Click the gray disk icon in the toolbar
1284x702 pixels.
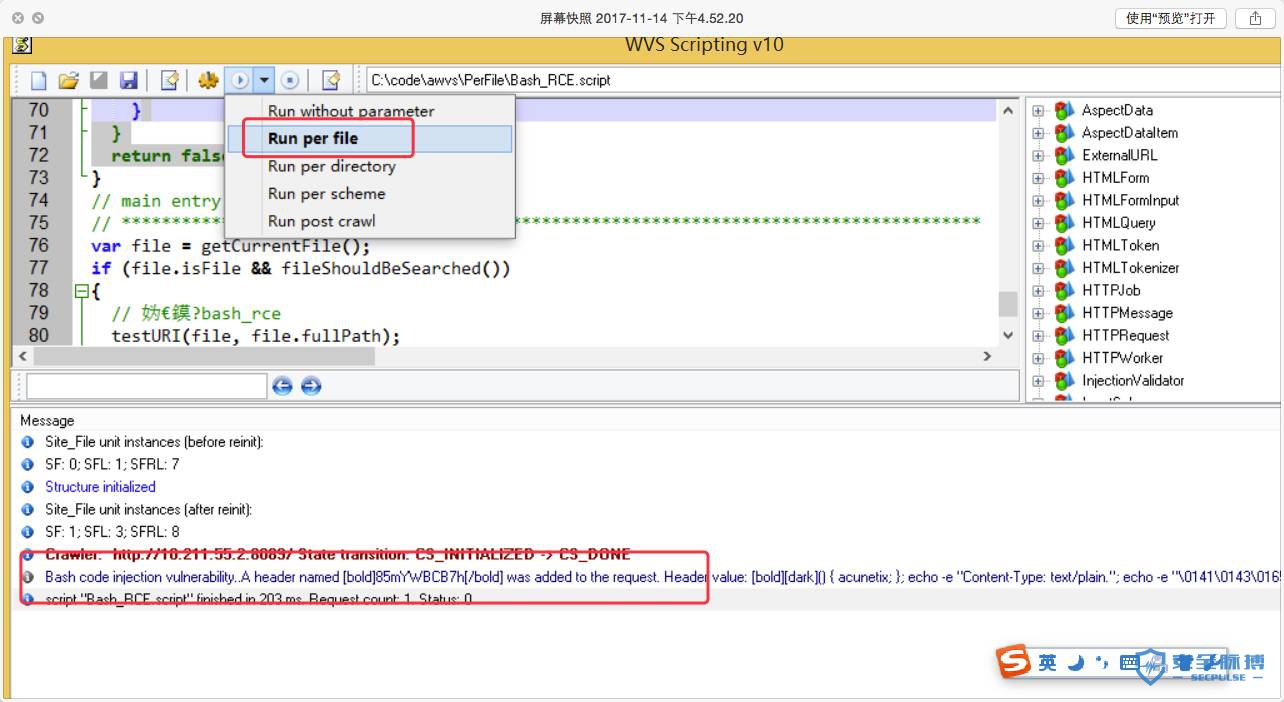point(99,80)
